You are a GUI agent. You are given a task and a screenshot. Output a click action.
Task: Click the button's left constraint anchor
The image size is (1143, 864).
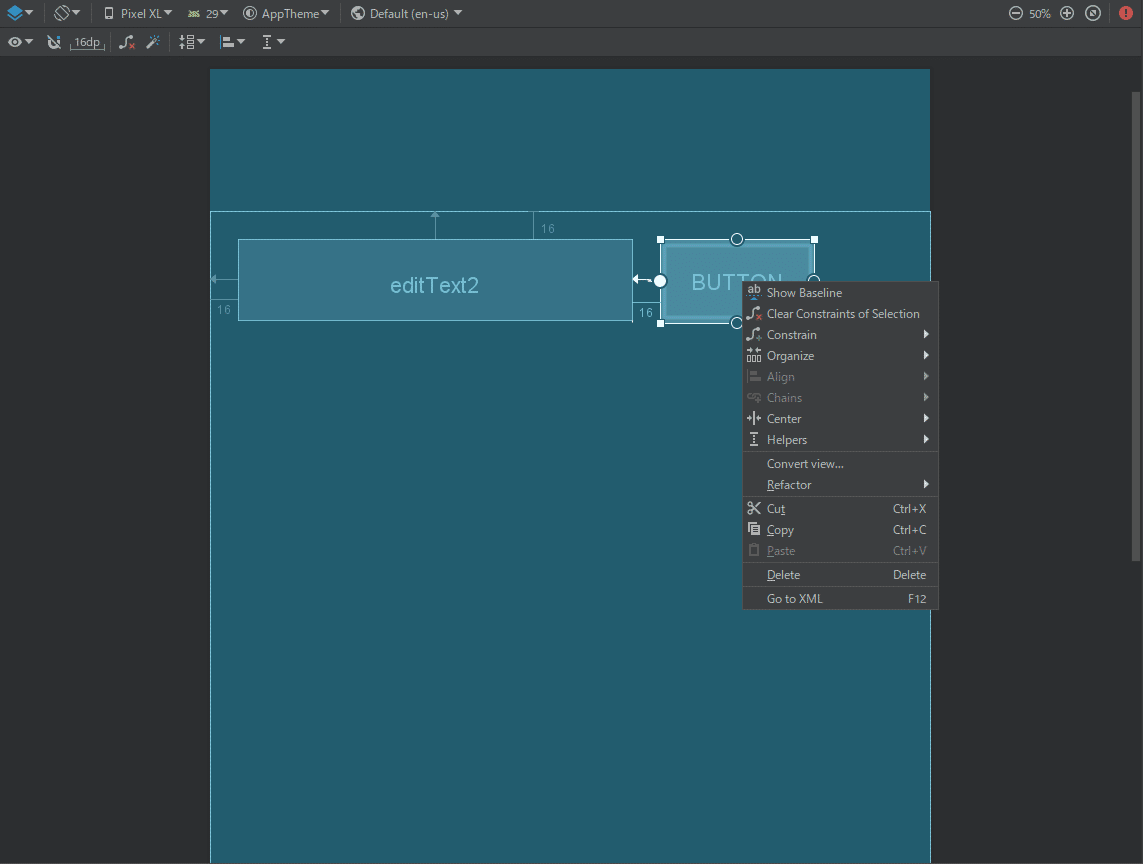(660, 281)
